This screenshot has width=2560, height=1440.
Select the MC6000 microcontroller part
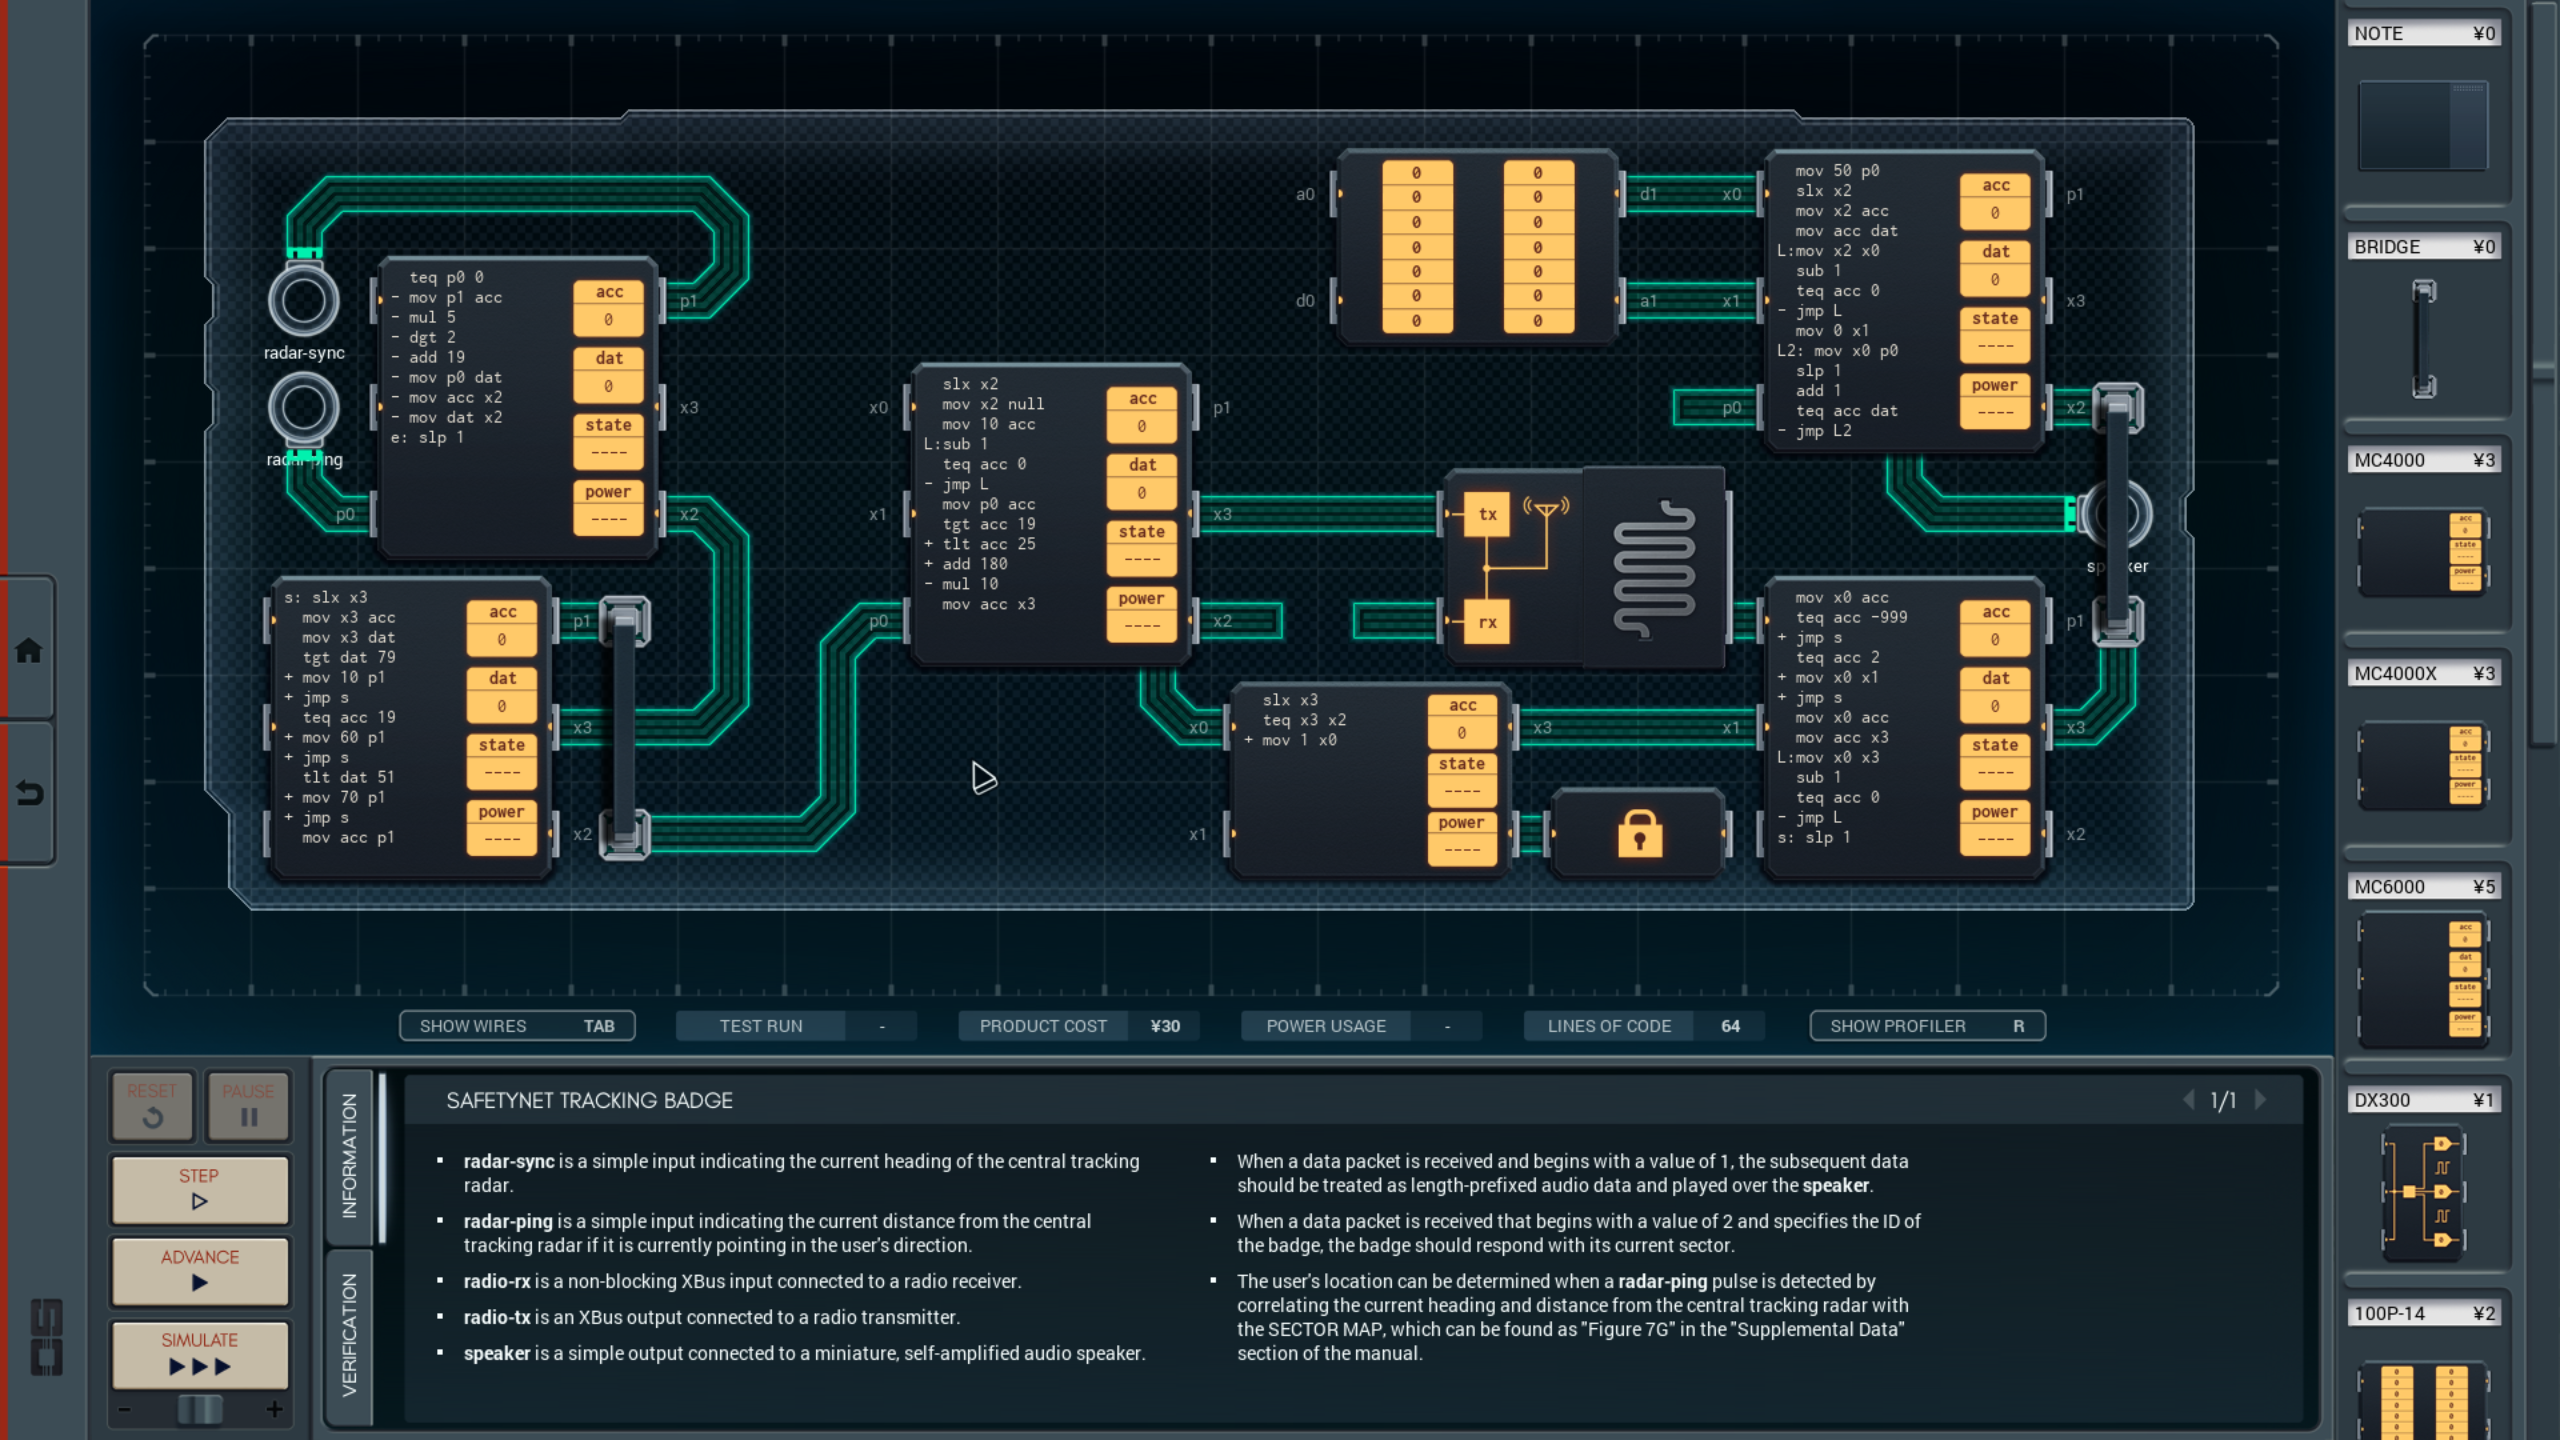pos(2423,982)
